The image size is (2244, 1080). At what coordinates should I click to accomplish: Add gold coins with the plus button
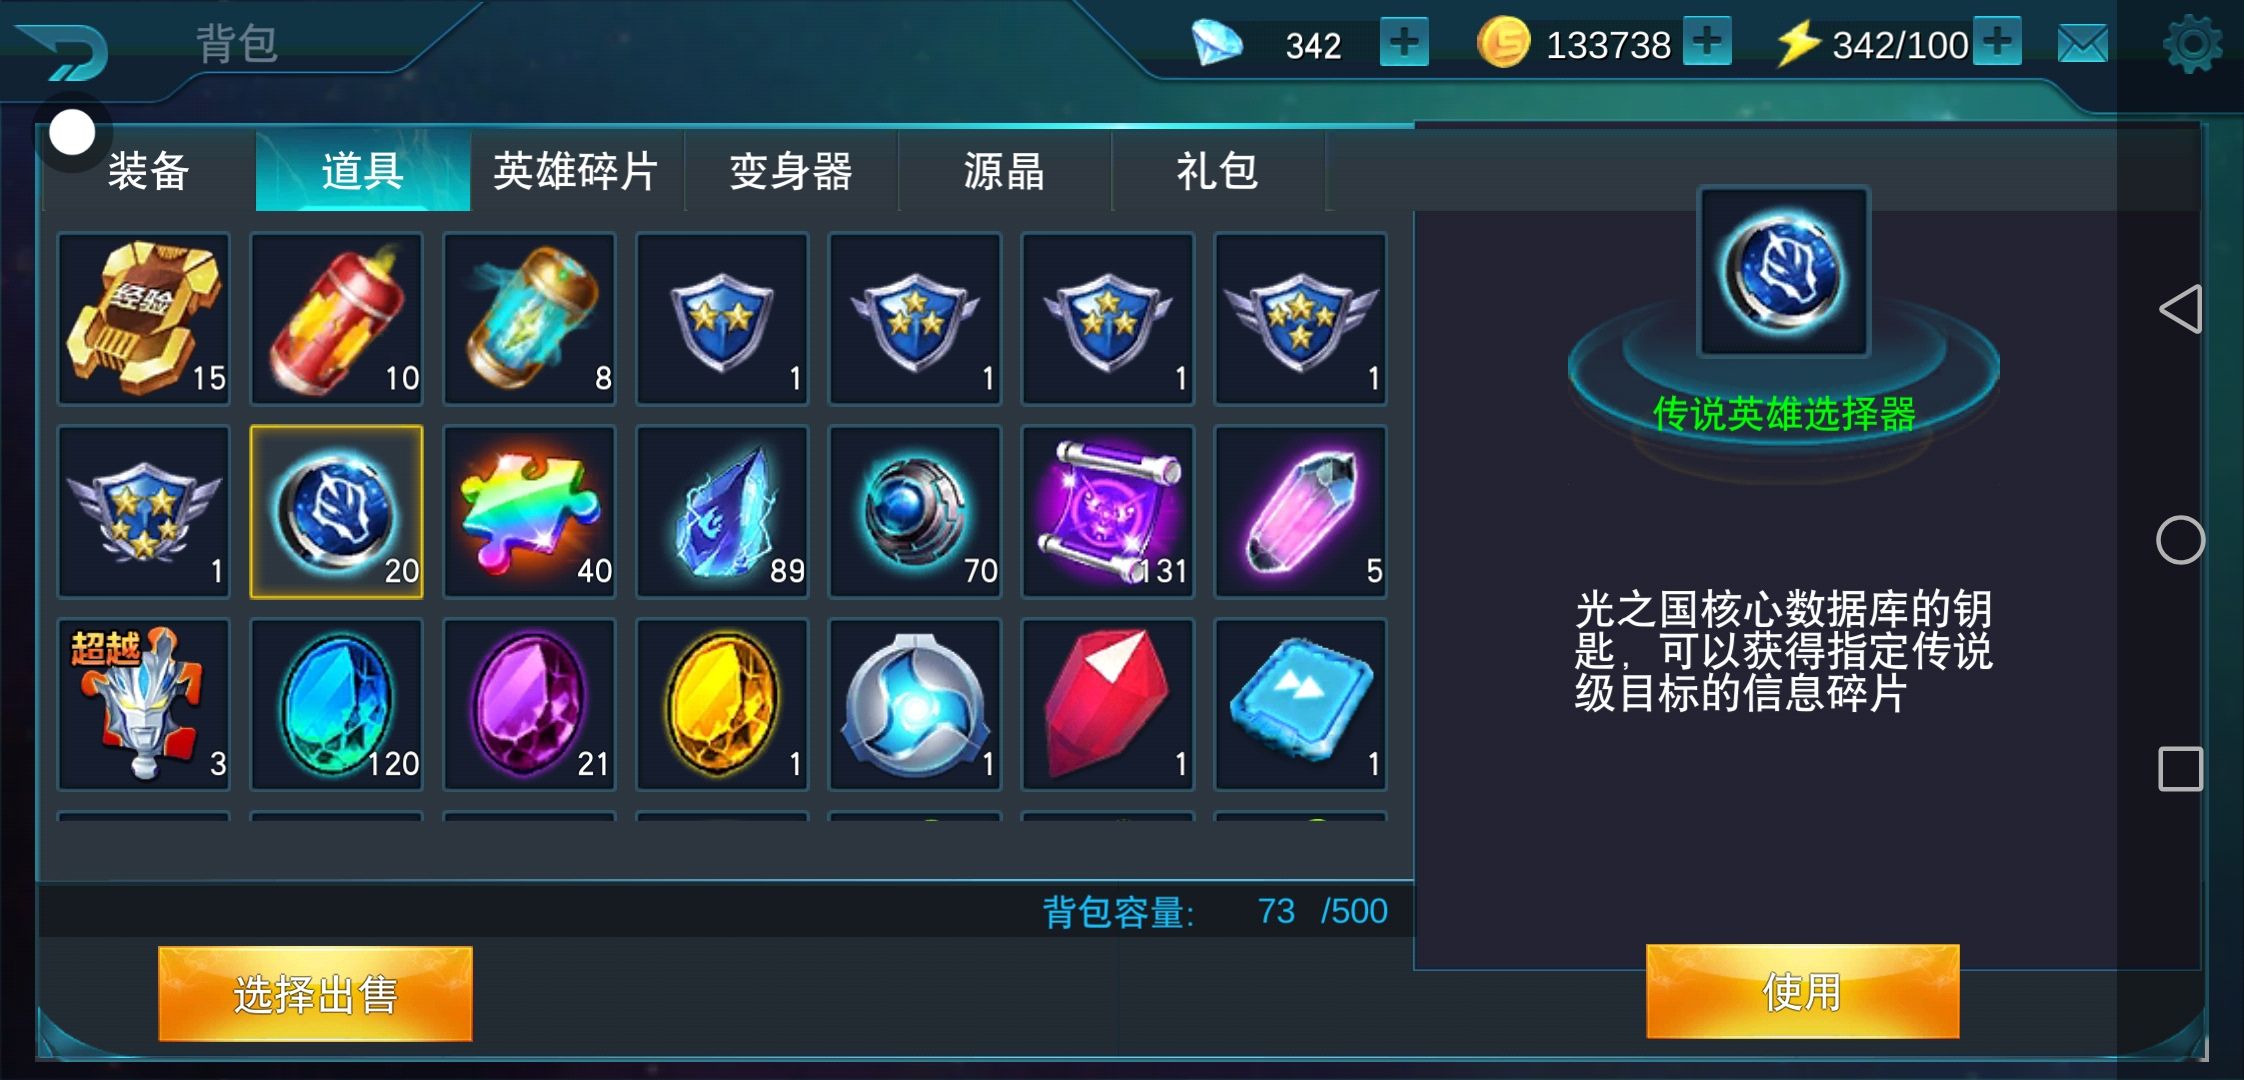[1707, 42]
